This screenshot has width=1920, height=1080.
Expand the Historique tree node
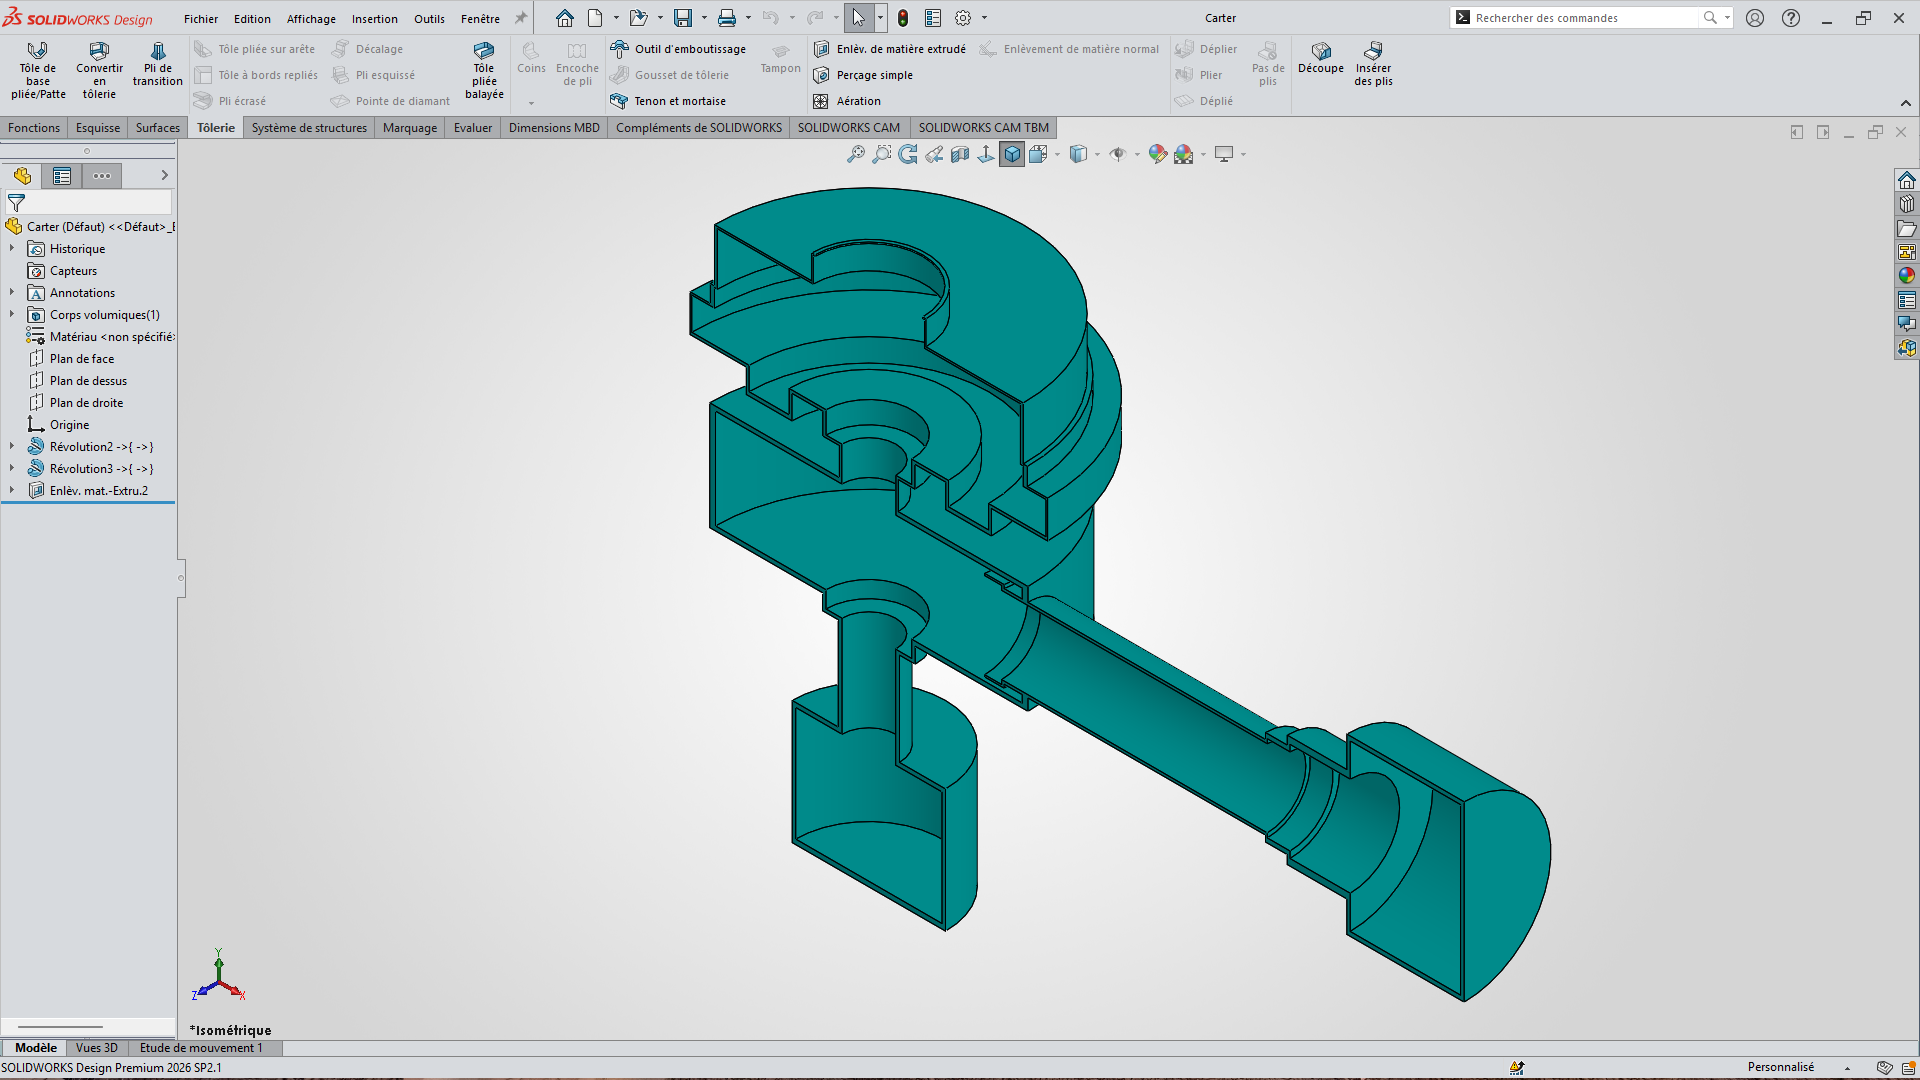coord(12,249)
